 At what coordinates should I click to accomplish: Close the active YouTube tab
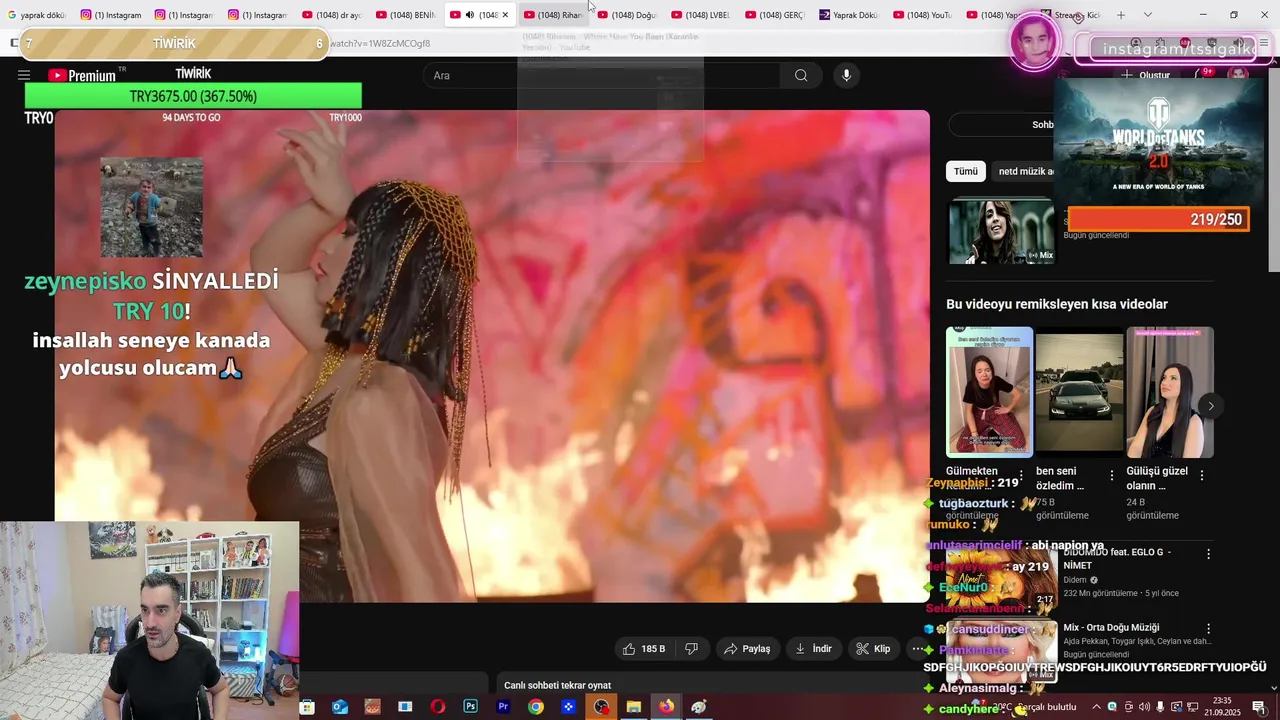tap(505, 15)
